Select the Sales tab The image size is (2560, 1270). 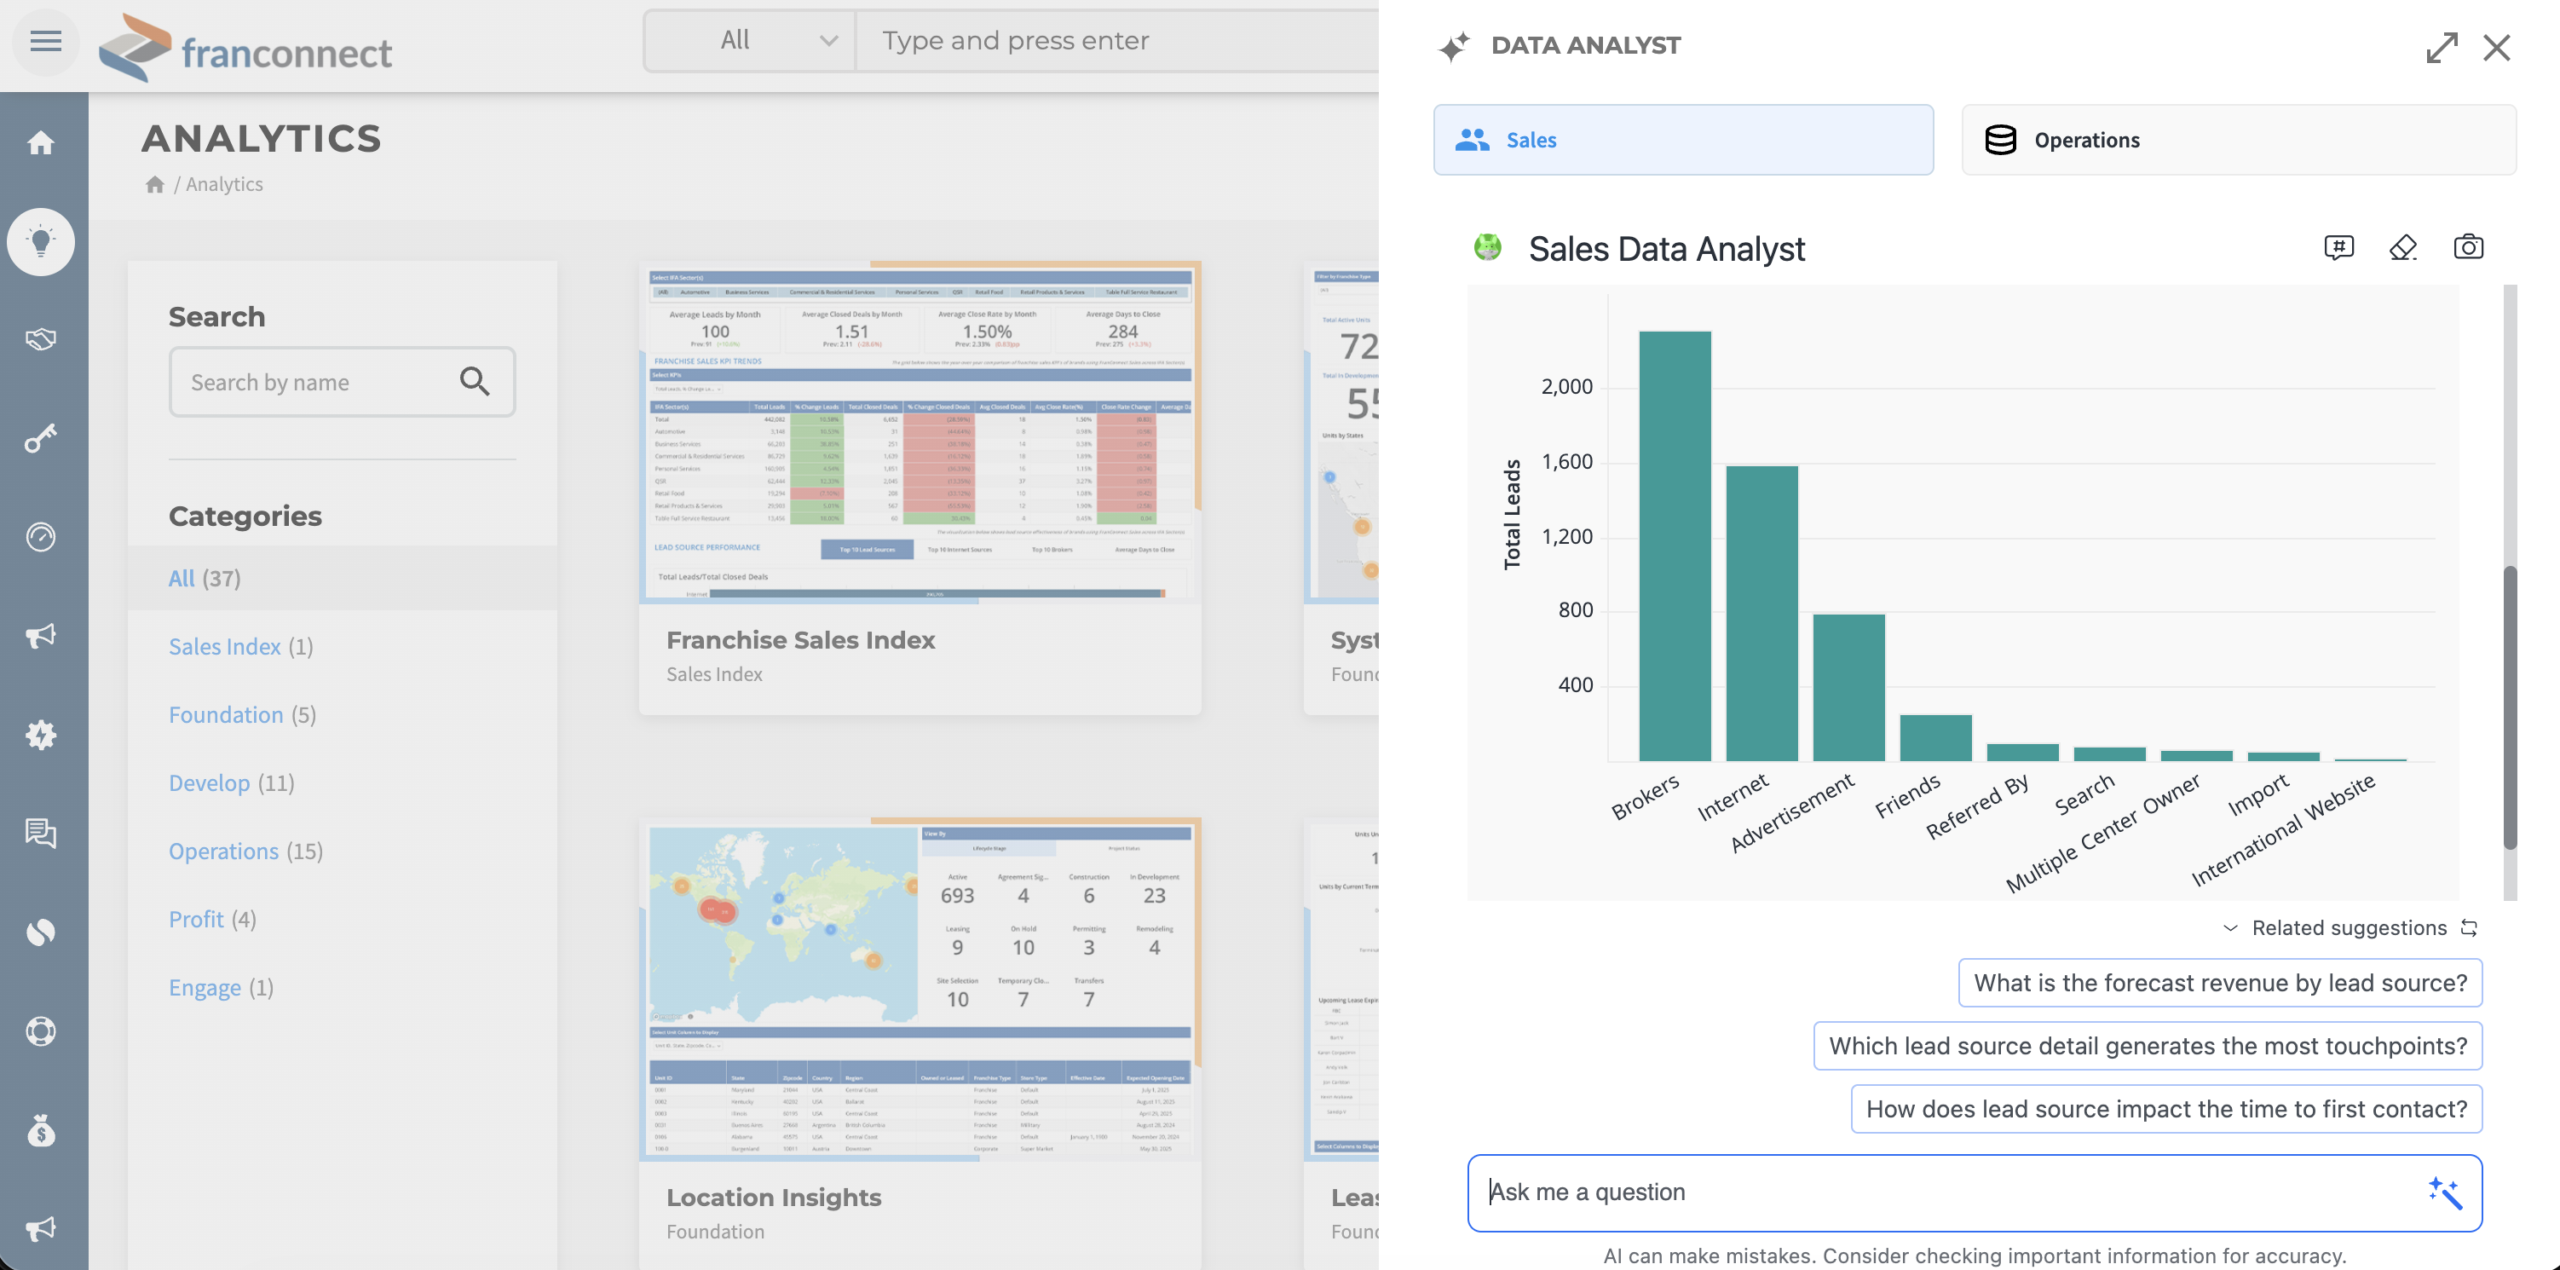pos(1683,140)
